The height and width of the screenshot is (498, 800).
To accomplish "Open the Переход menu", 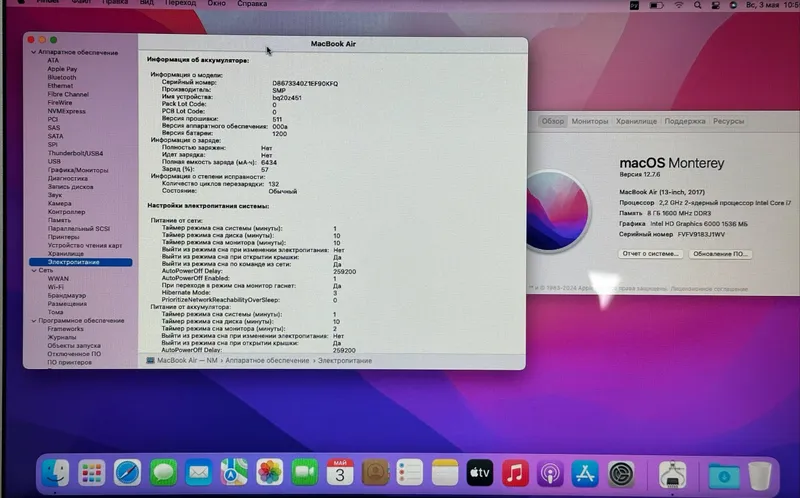I will point(180,4).
